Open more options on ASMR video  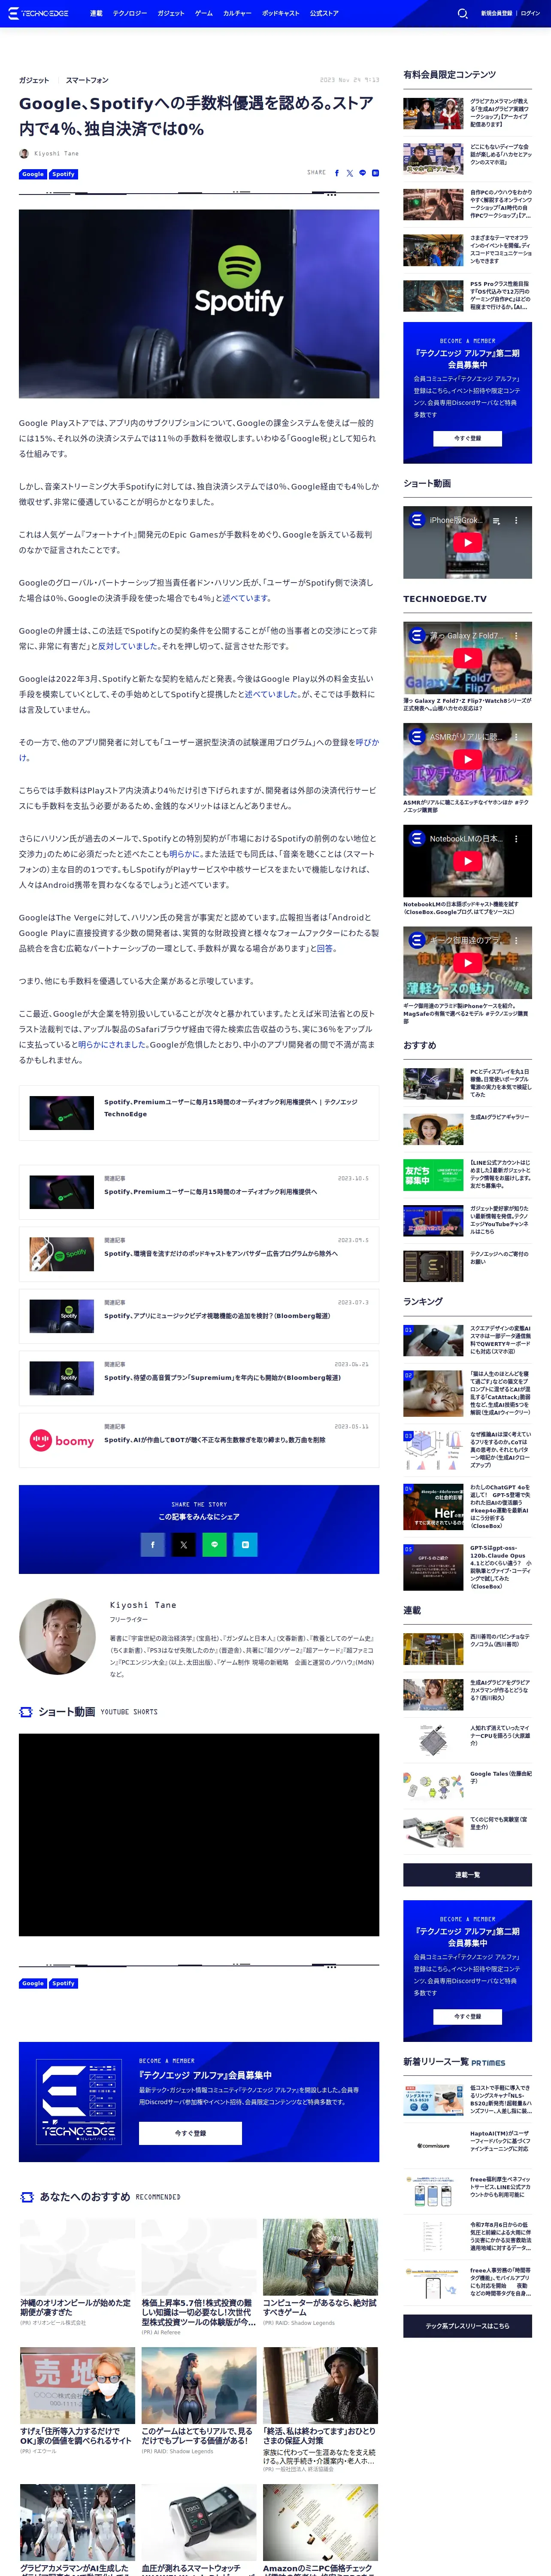tap(516, 737)
